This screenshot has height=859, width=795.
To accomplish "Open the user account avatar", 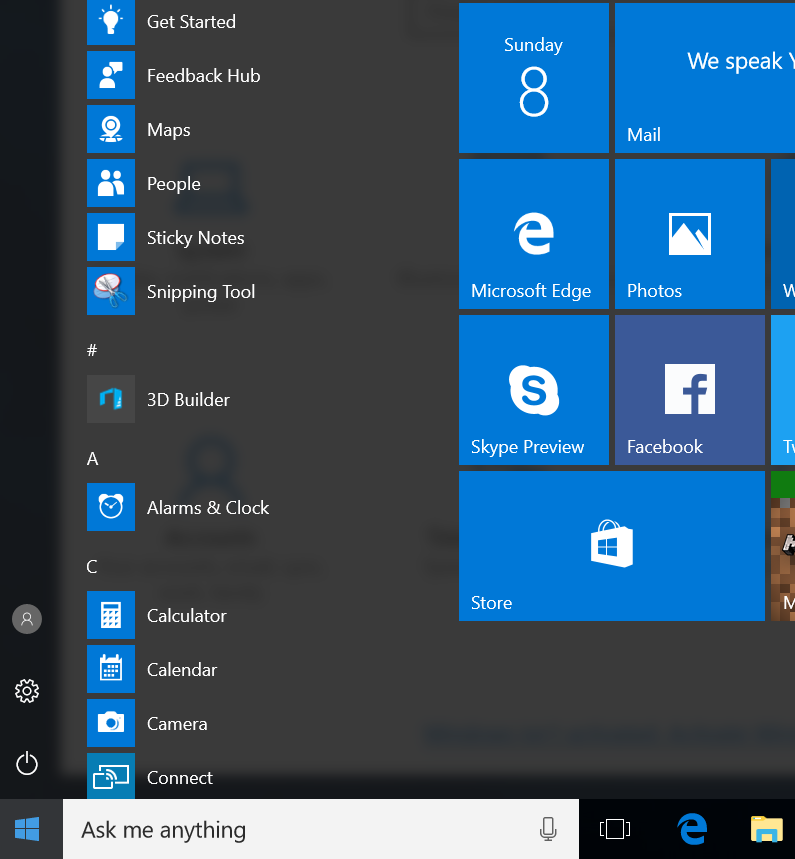I will (x=27, y=619).
